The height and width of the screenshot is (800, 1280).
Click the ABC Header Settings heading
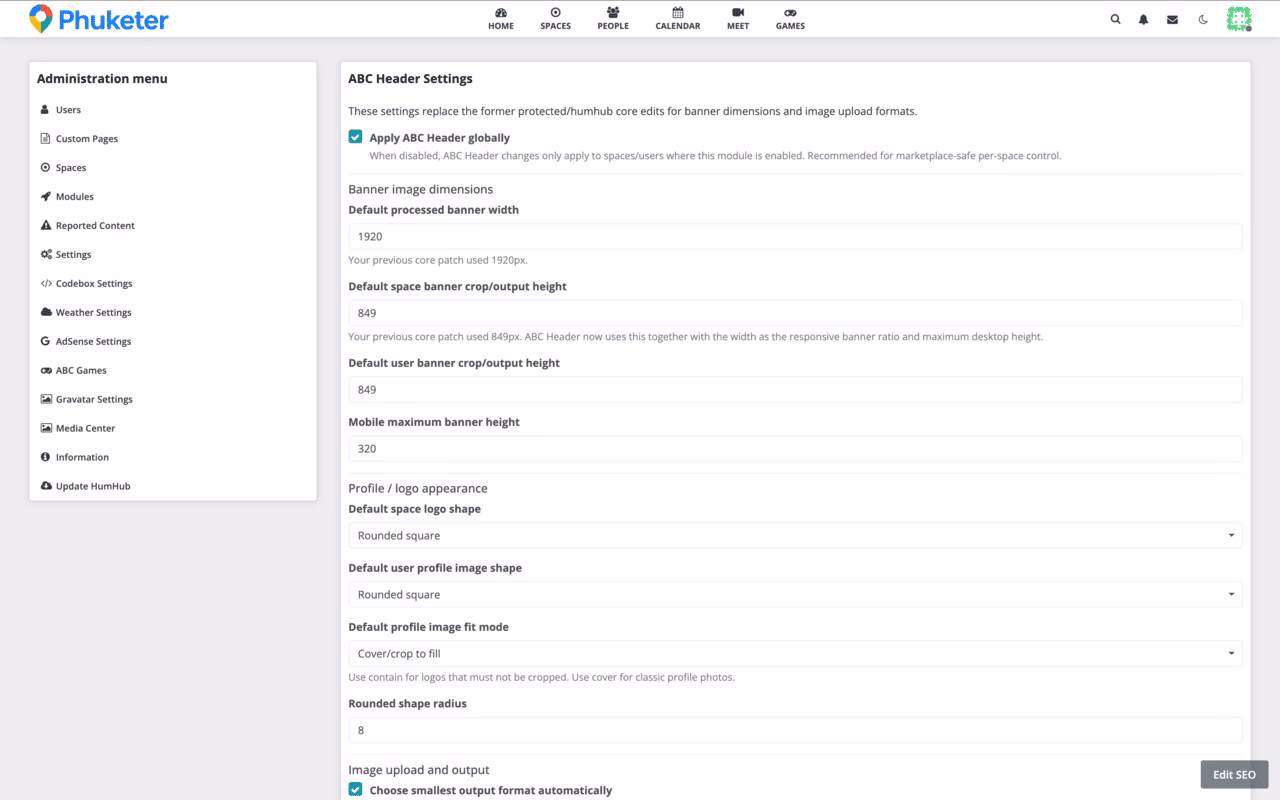click(x=410, y=78)
